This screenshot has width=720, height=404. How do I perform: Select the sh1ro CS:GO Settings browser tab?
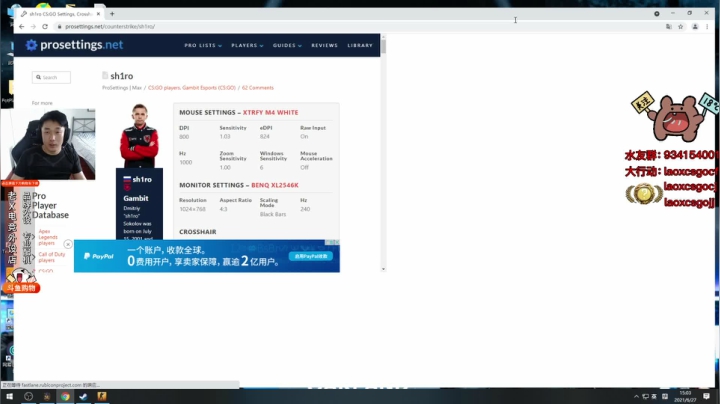(60, 14)
